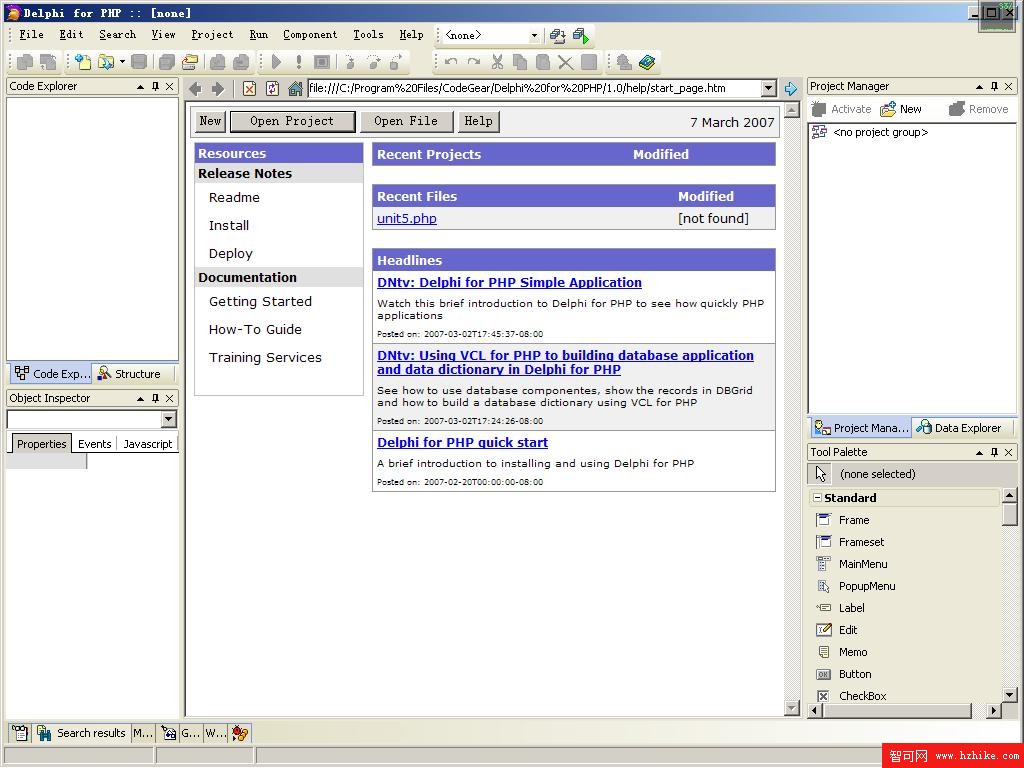
Task: Click the ladybug debug icon in the bottom tab bar
Action: [240, 733]
